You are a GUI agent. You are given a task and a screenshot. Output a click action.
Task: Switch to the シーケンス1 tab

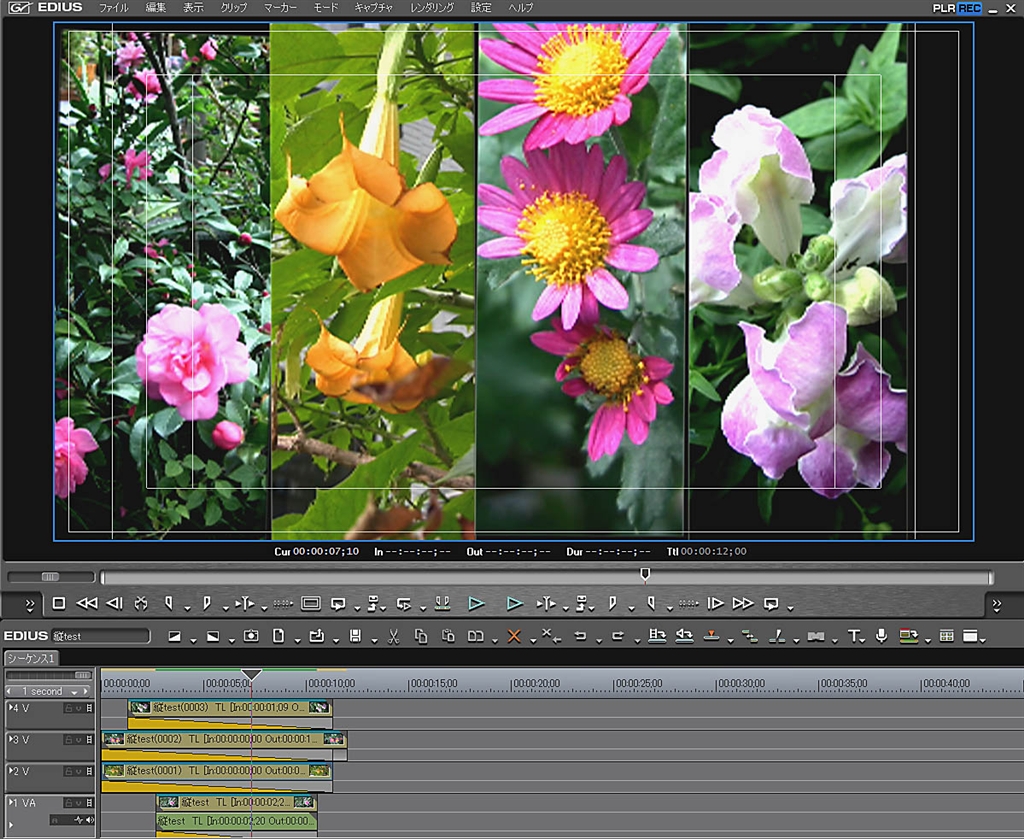click(32, 658)
